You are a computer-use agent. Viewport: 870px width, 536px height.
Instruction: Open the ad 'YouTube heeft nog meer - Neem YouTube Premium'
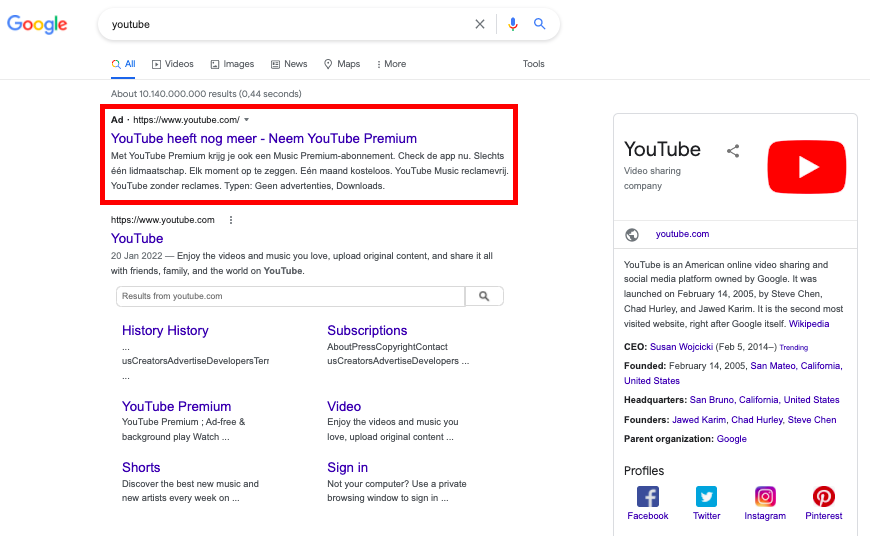coord(264,139)
